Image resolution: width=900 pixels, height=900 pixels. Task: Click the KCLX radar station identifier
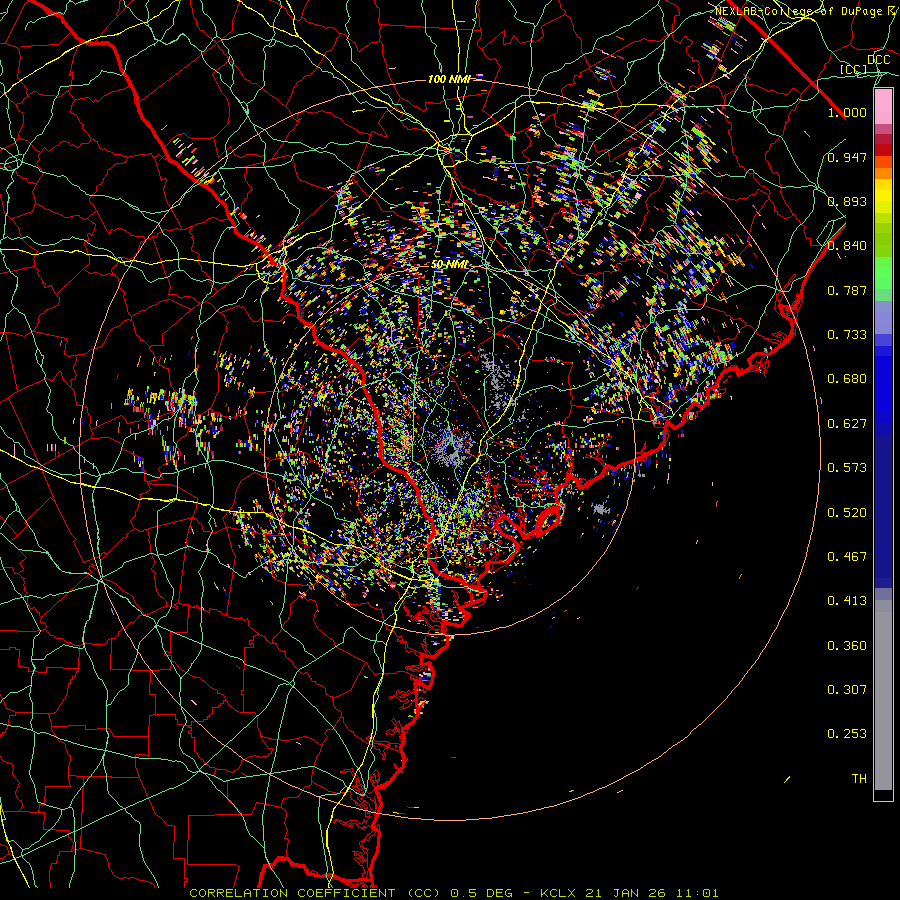(559, 893)
